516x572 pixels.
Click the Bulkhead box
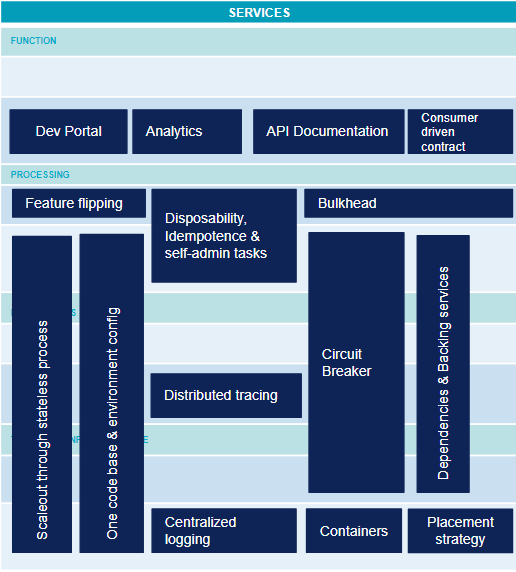tap(408, 203)
